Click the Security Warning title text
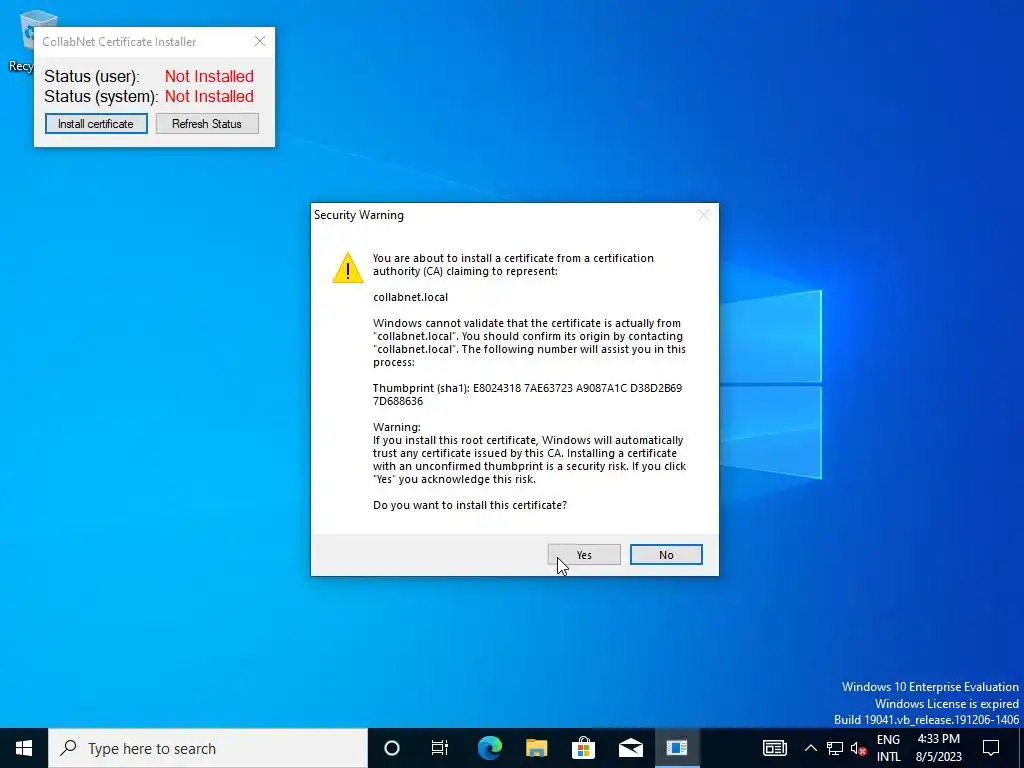Screen dimensions: 1024x768 (359, 215)
